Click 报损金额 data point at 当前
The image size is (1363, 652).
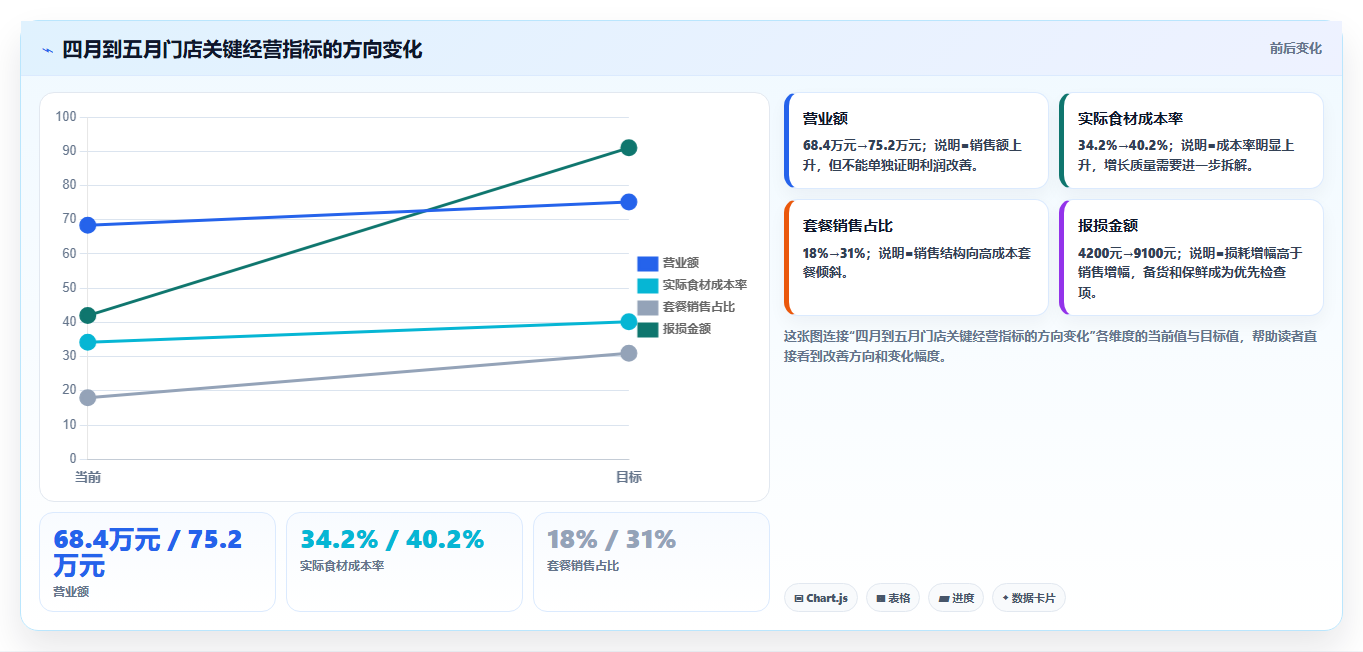coord(88,316)
